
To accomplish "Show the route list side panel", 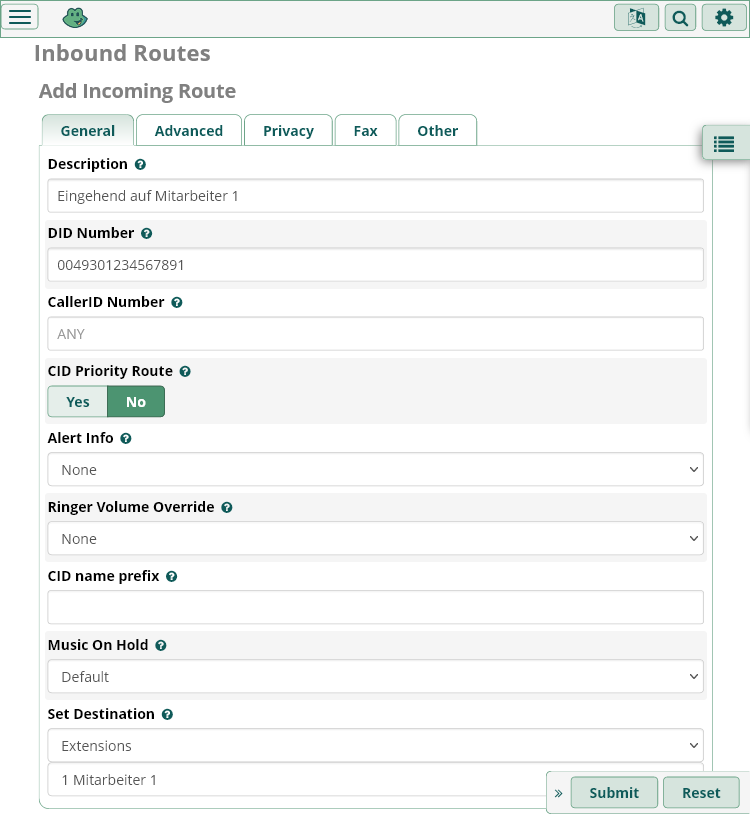I will (724, 144).
